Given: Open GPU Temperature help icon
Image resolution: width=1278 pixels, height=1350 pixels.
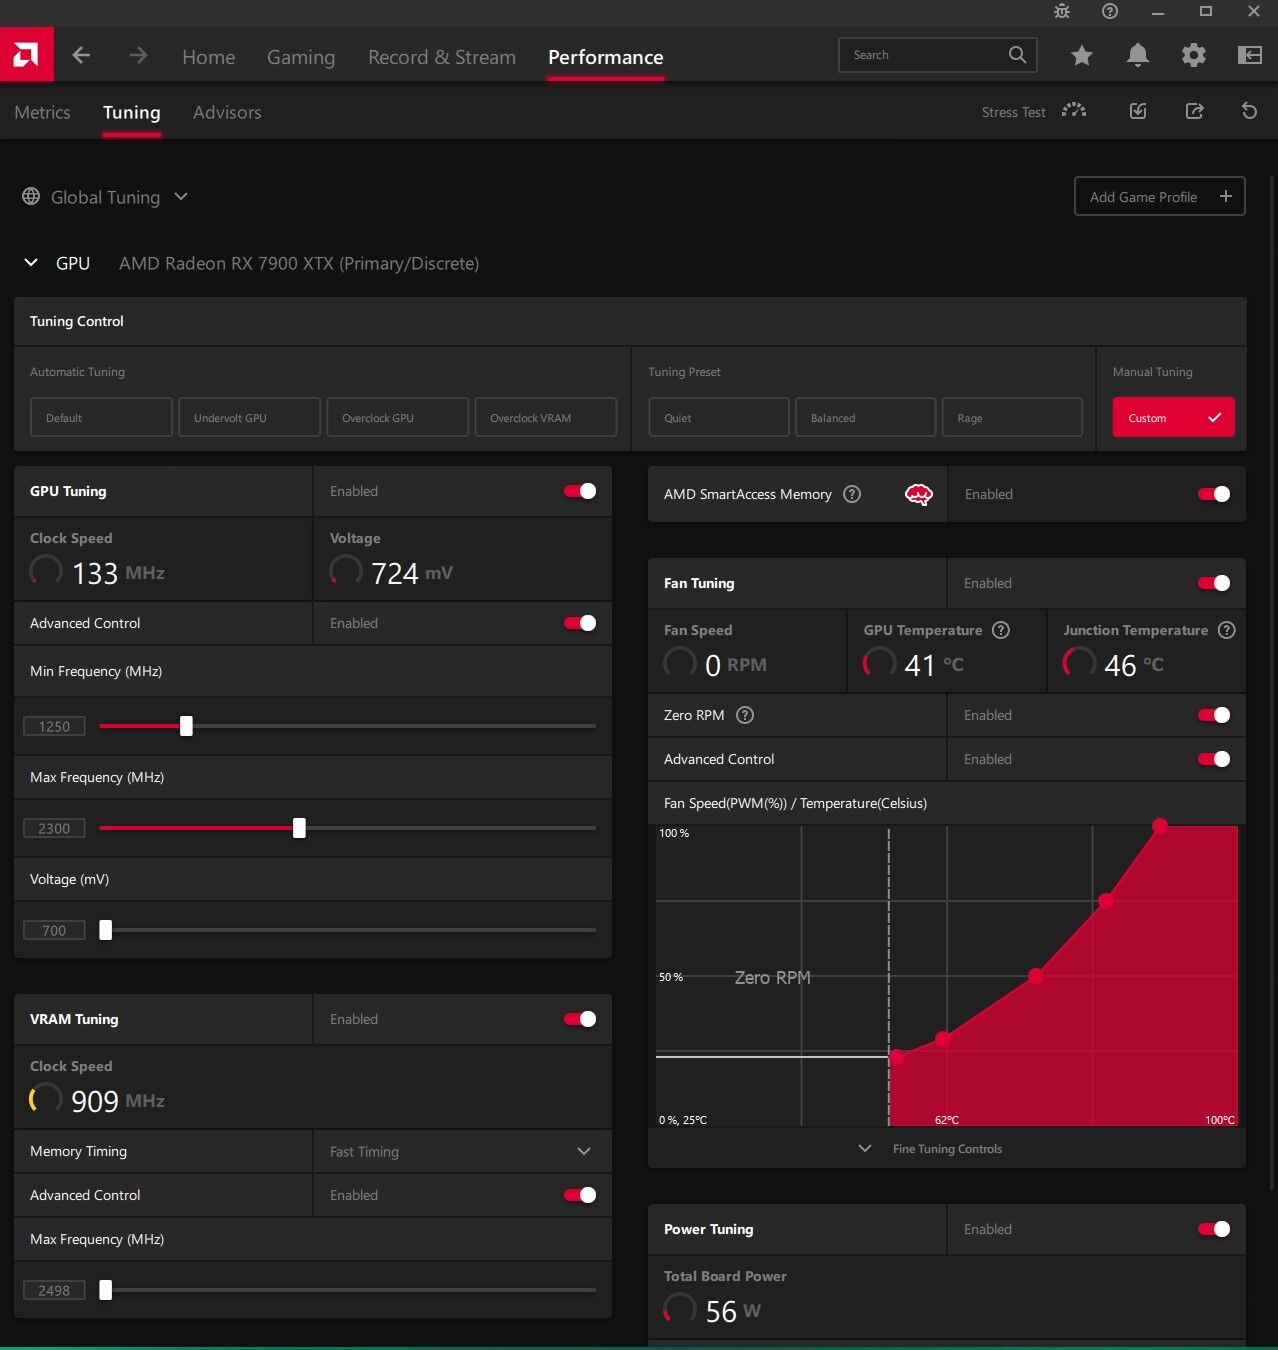Looking at the screenshot, I should pyautogui.click(x=1001, y=630).
